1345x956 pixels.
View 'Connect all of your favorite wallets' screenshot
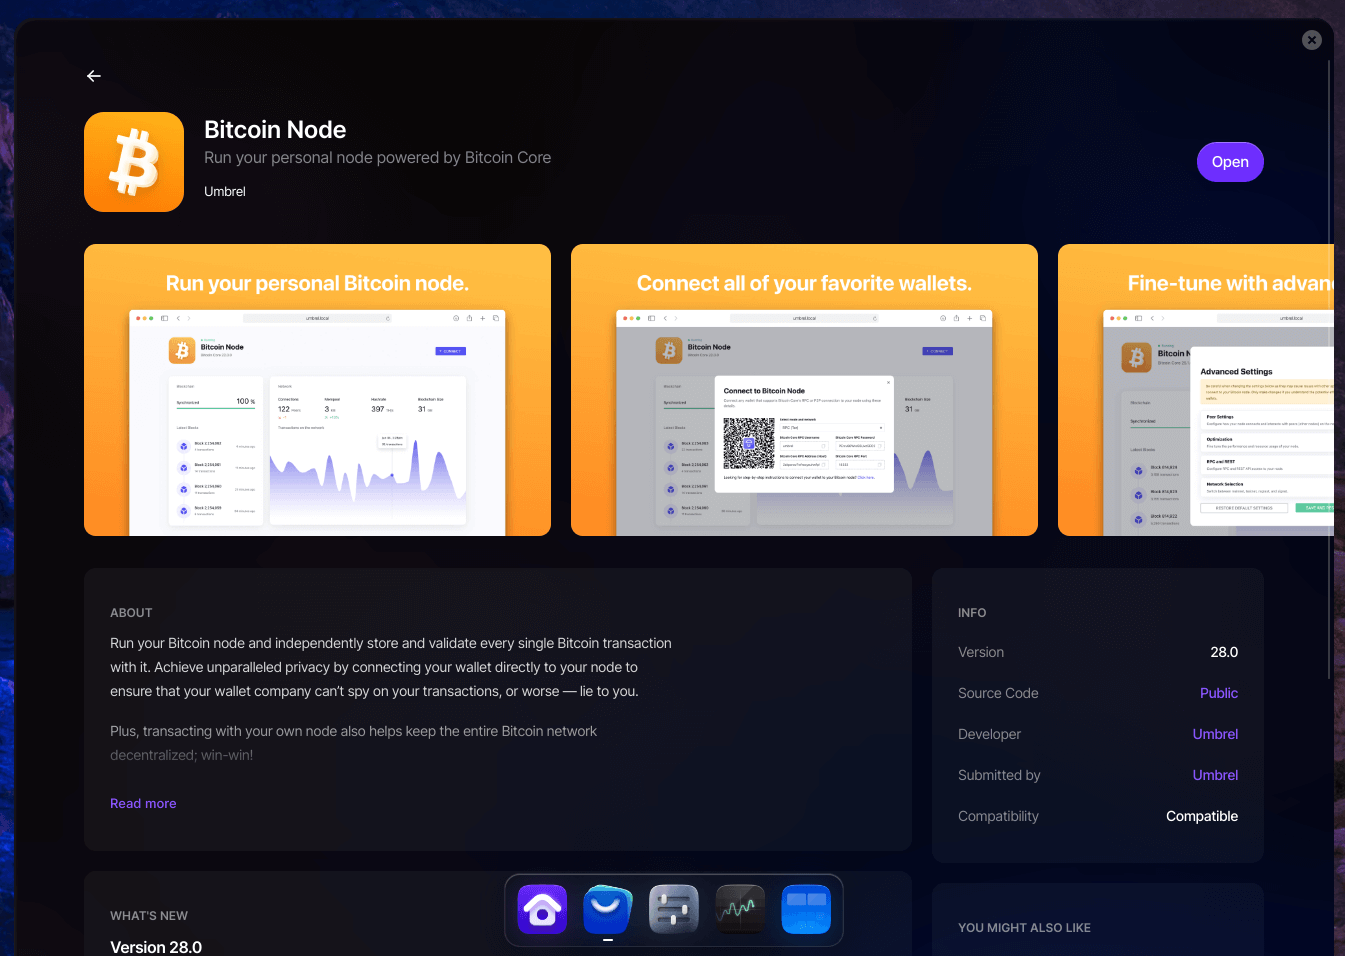coord(804,390)
